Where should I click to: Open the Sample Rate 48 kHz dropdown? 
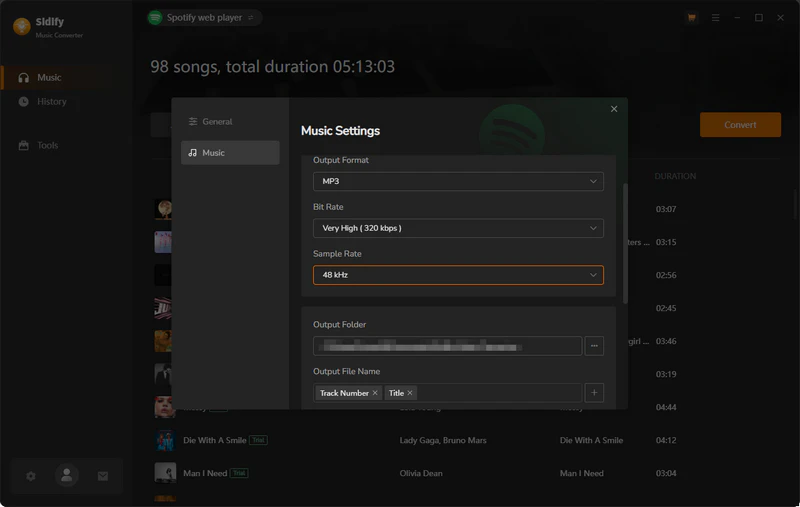coord(458,275)
